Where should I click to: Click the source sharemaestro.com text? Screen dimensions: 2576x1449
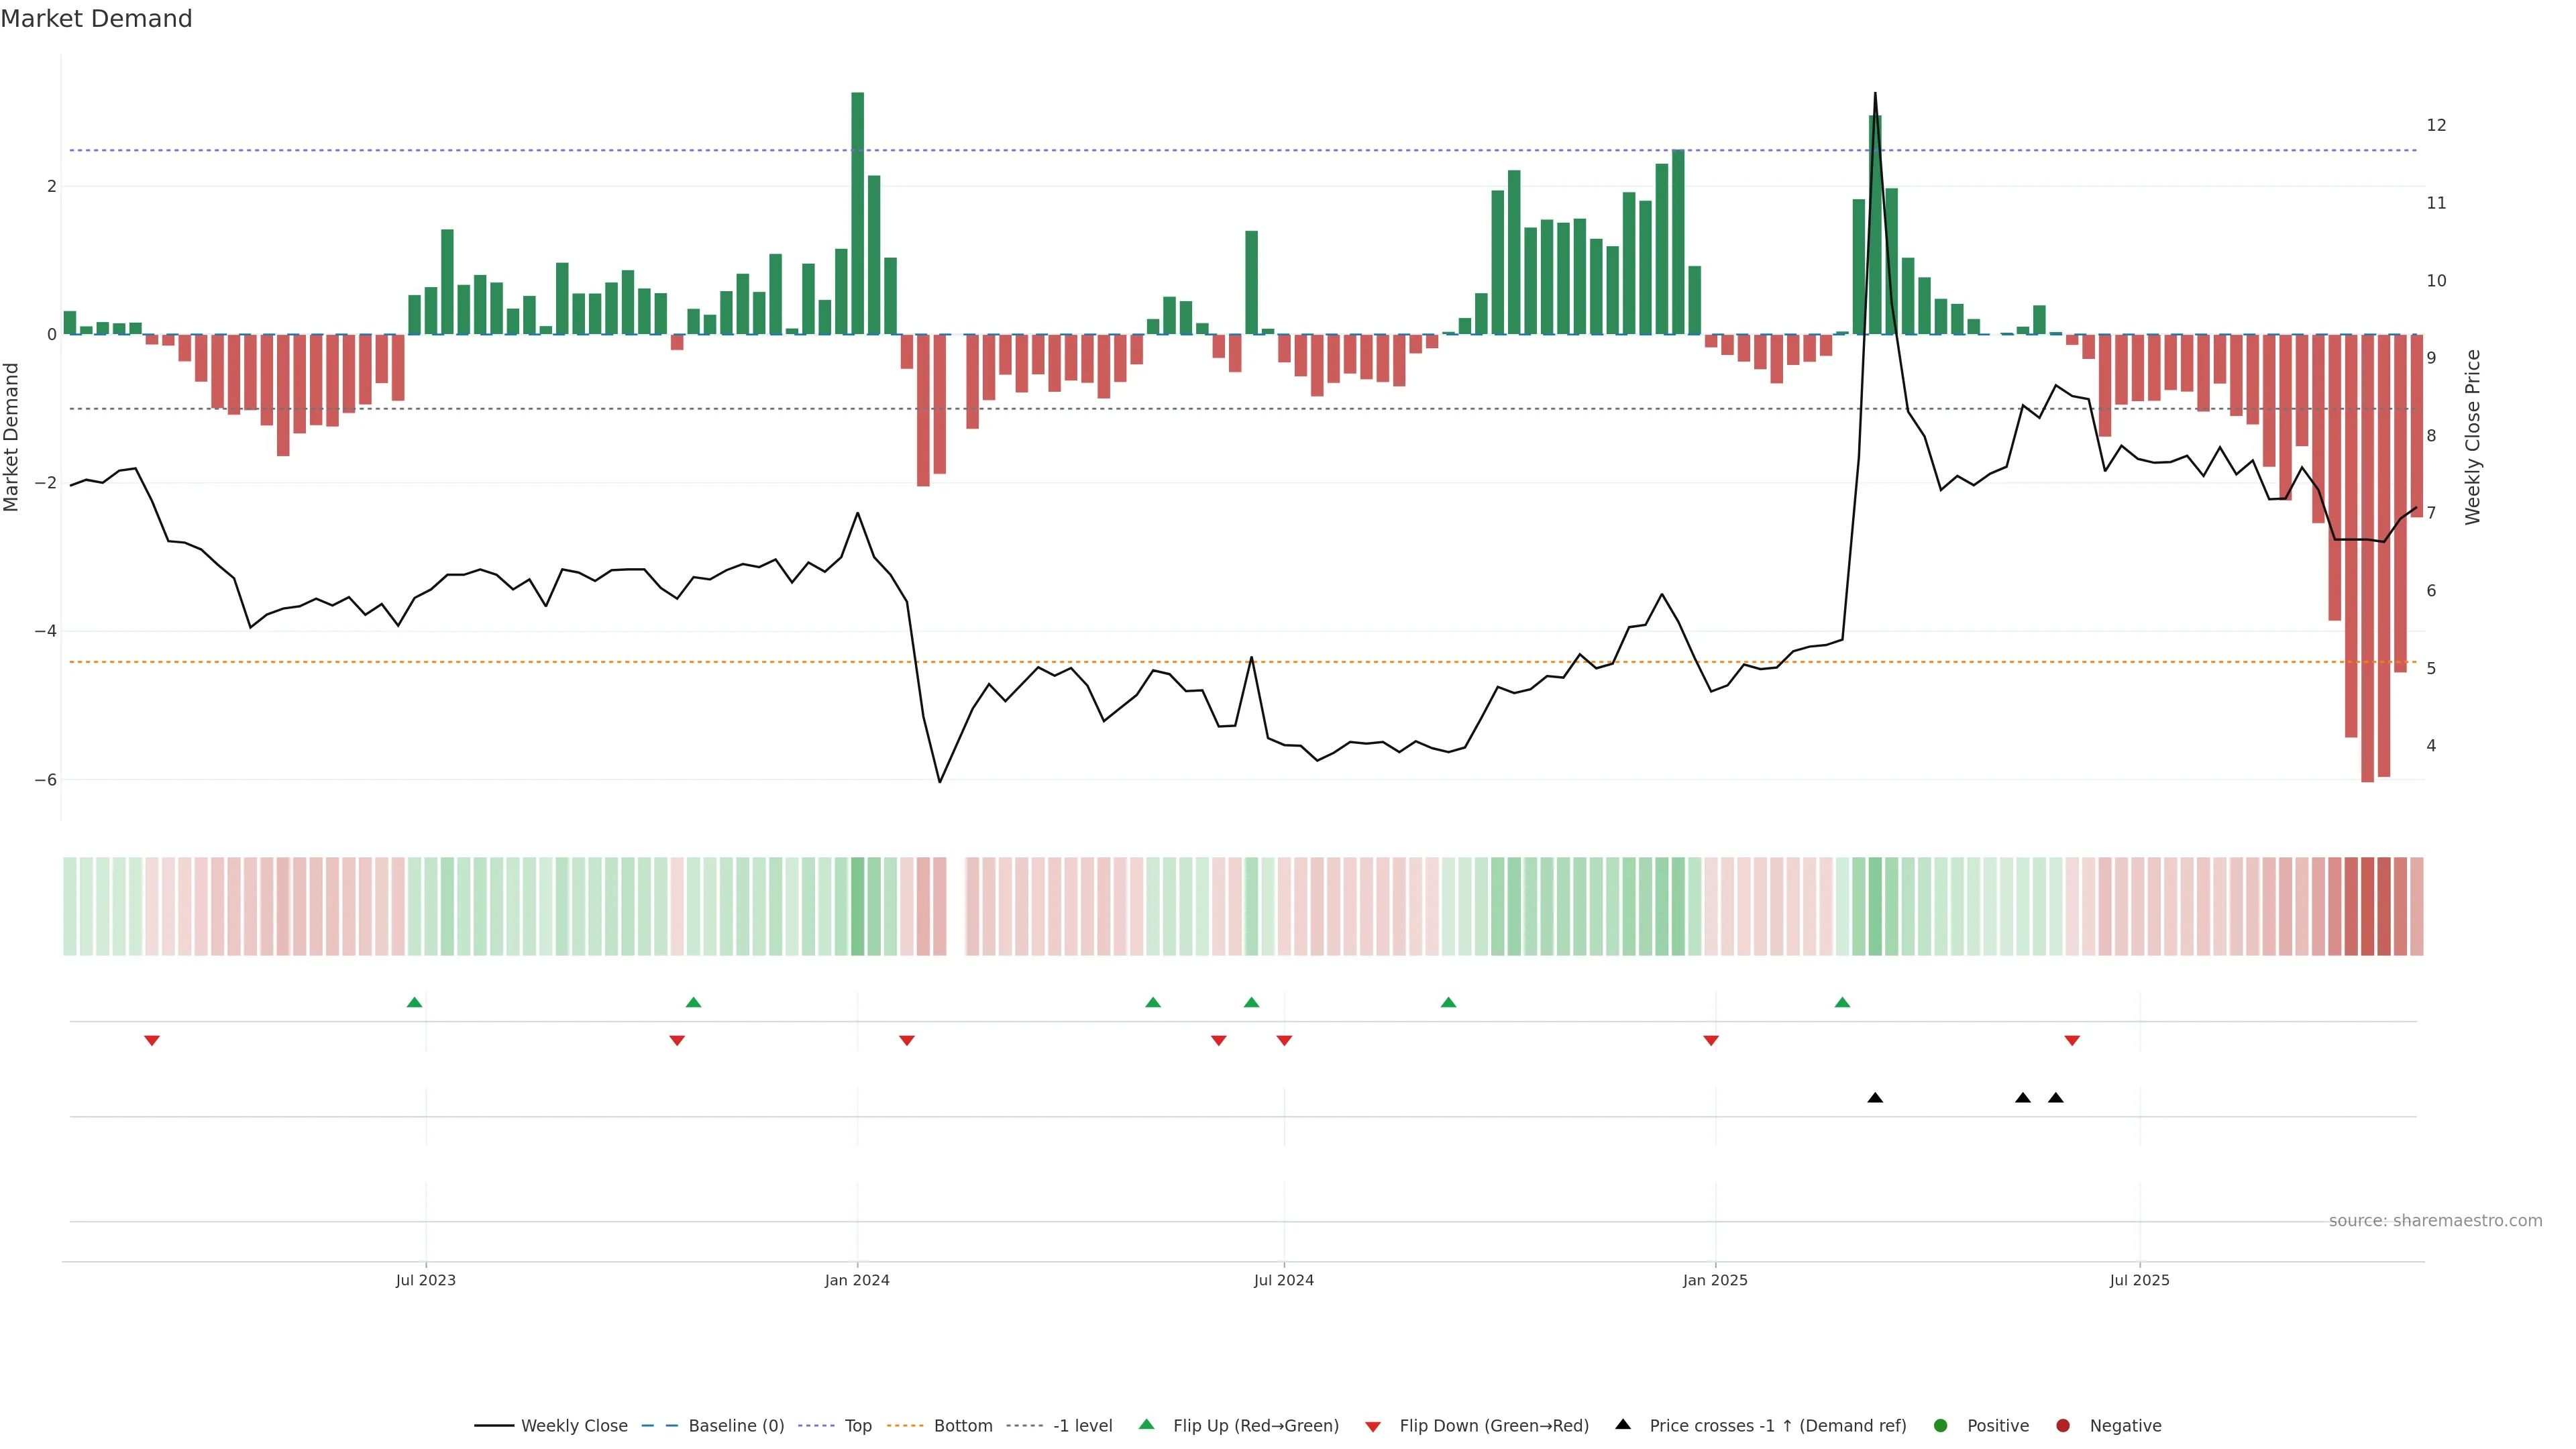[x=2435, y=1221]
